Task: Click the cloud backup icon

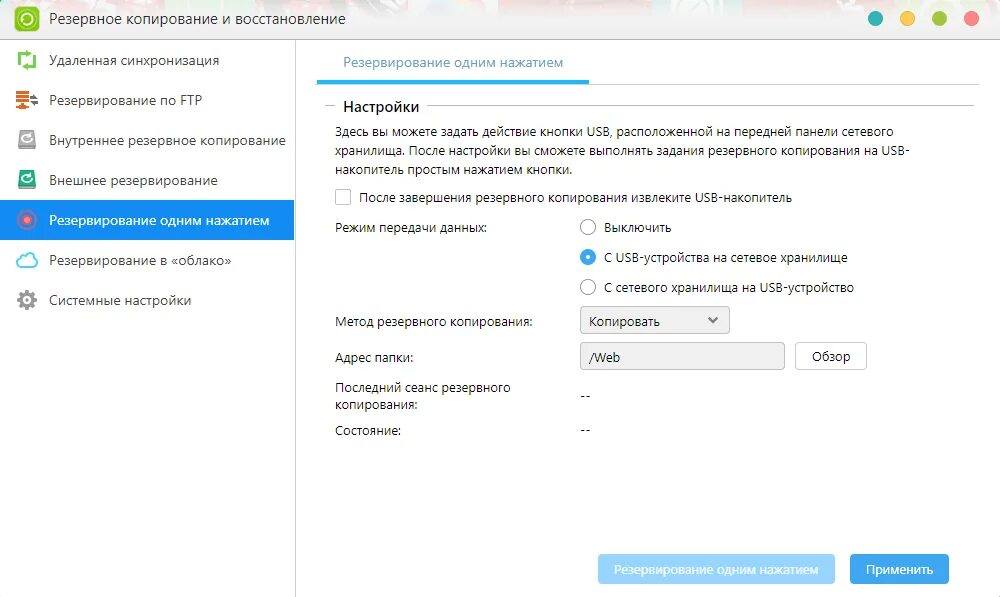Action: (27, 260)
